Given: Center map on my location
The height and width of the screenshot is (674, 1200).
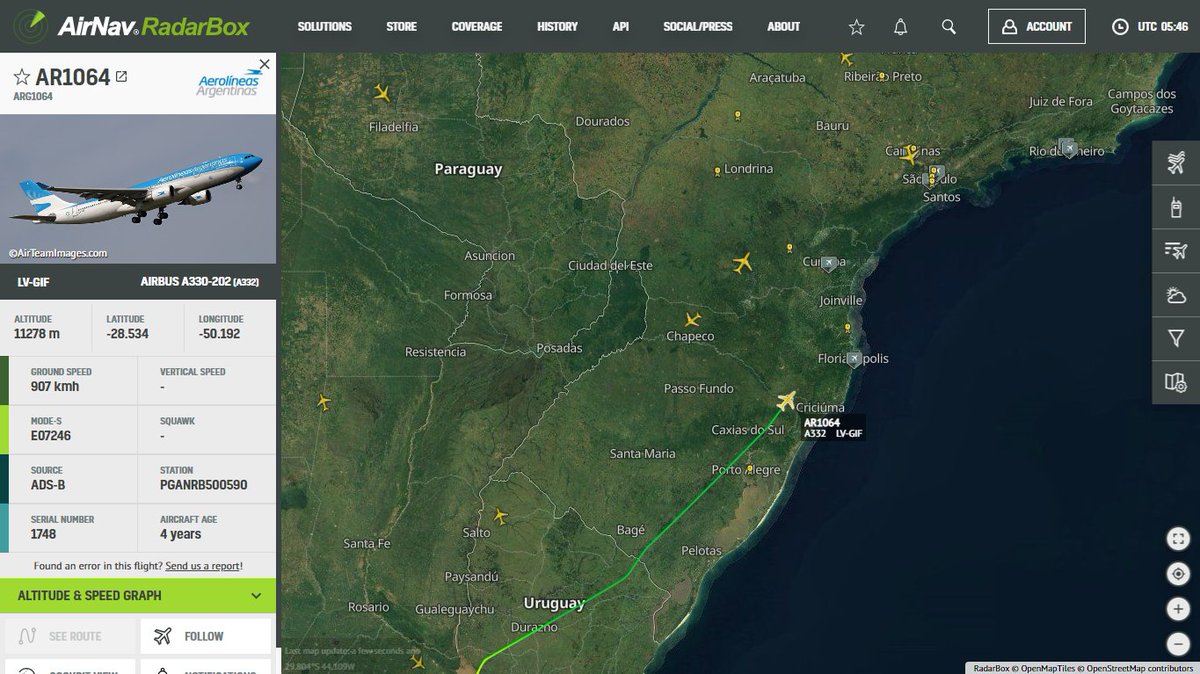Looking at the screenshot, I should 1178,575.
